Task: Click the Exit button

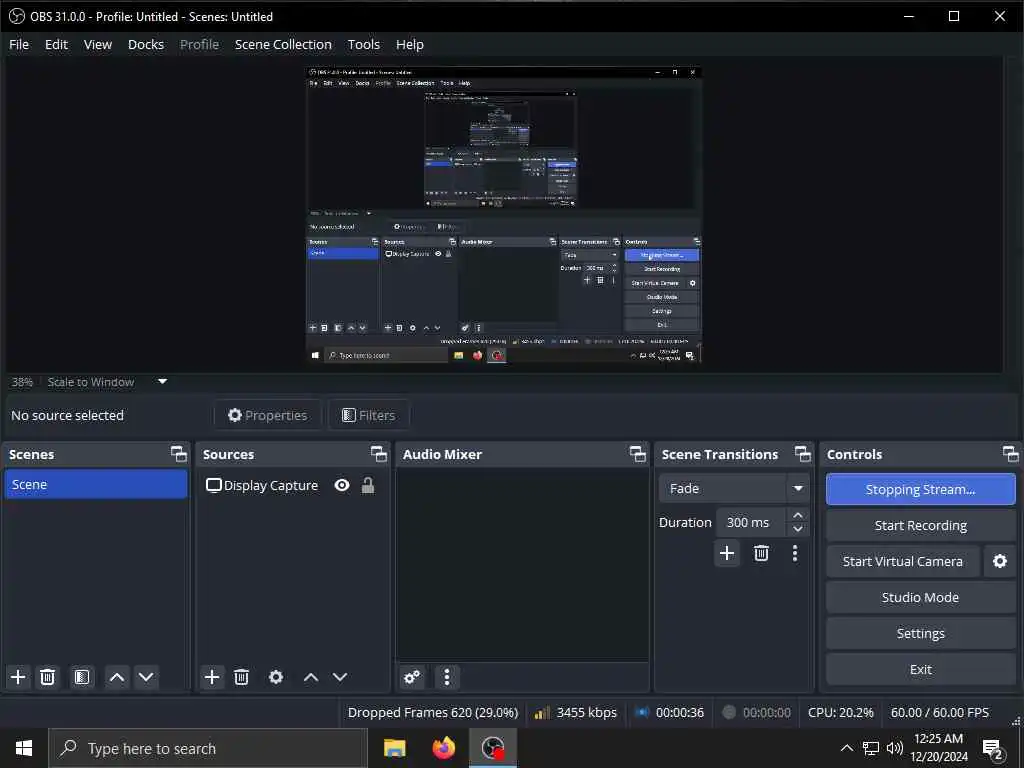Action: 920,669
